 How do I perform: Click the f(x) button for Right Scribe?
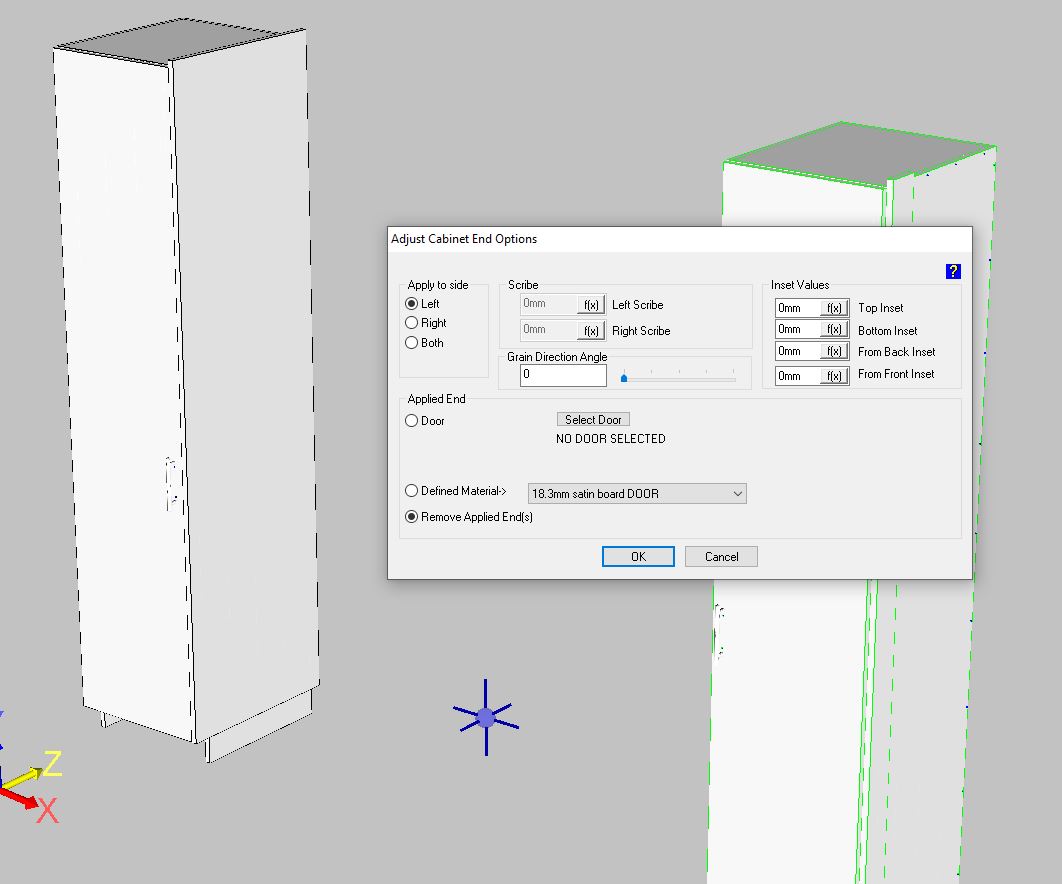tap(591, 330)
